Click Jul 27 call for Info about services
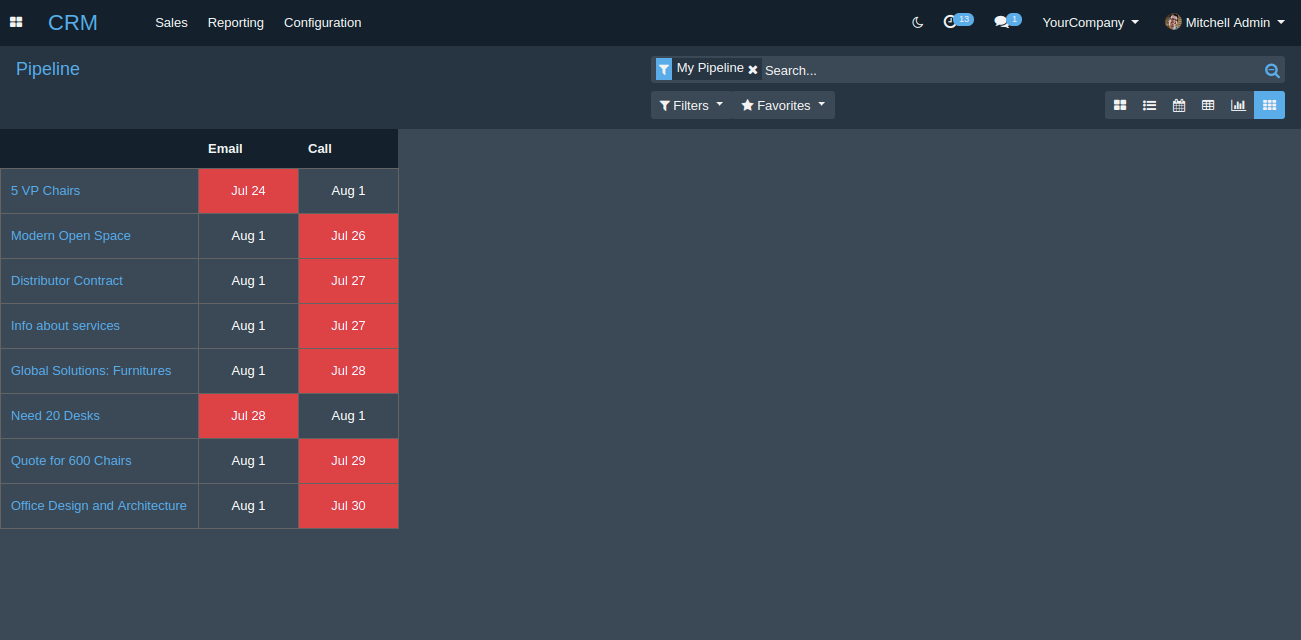 pyautogui.click(x=348, y=325)
